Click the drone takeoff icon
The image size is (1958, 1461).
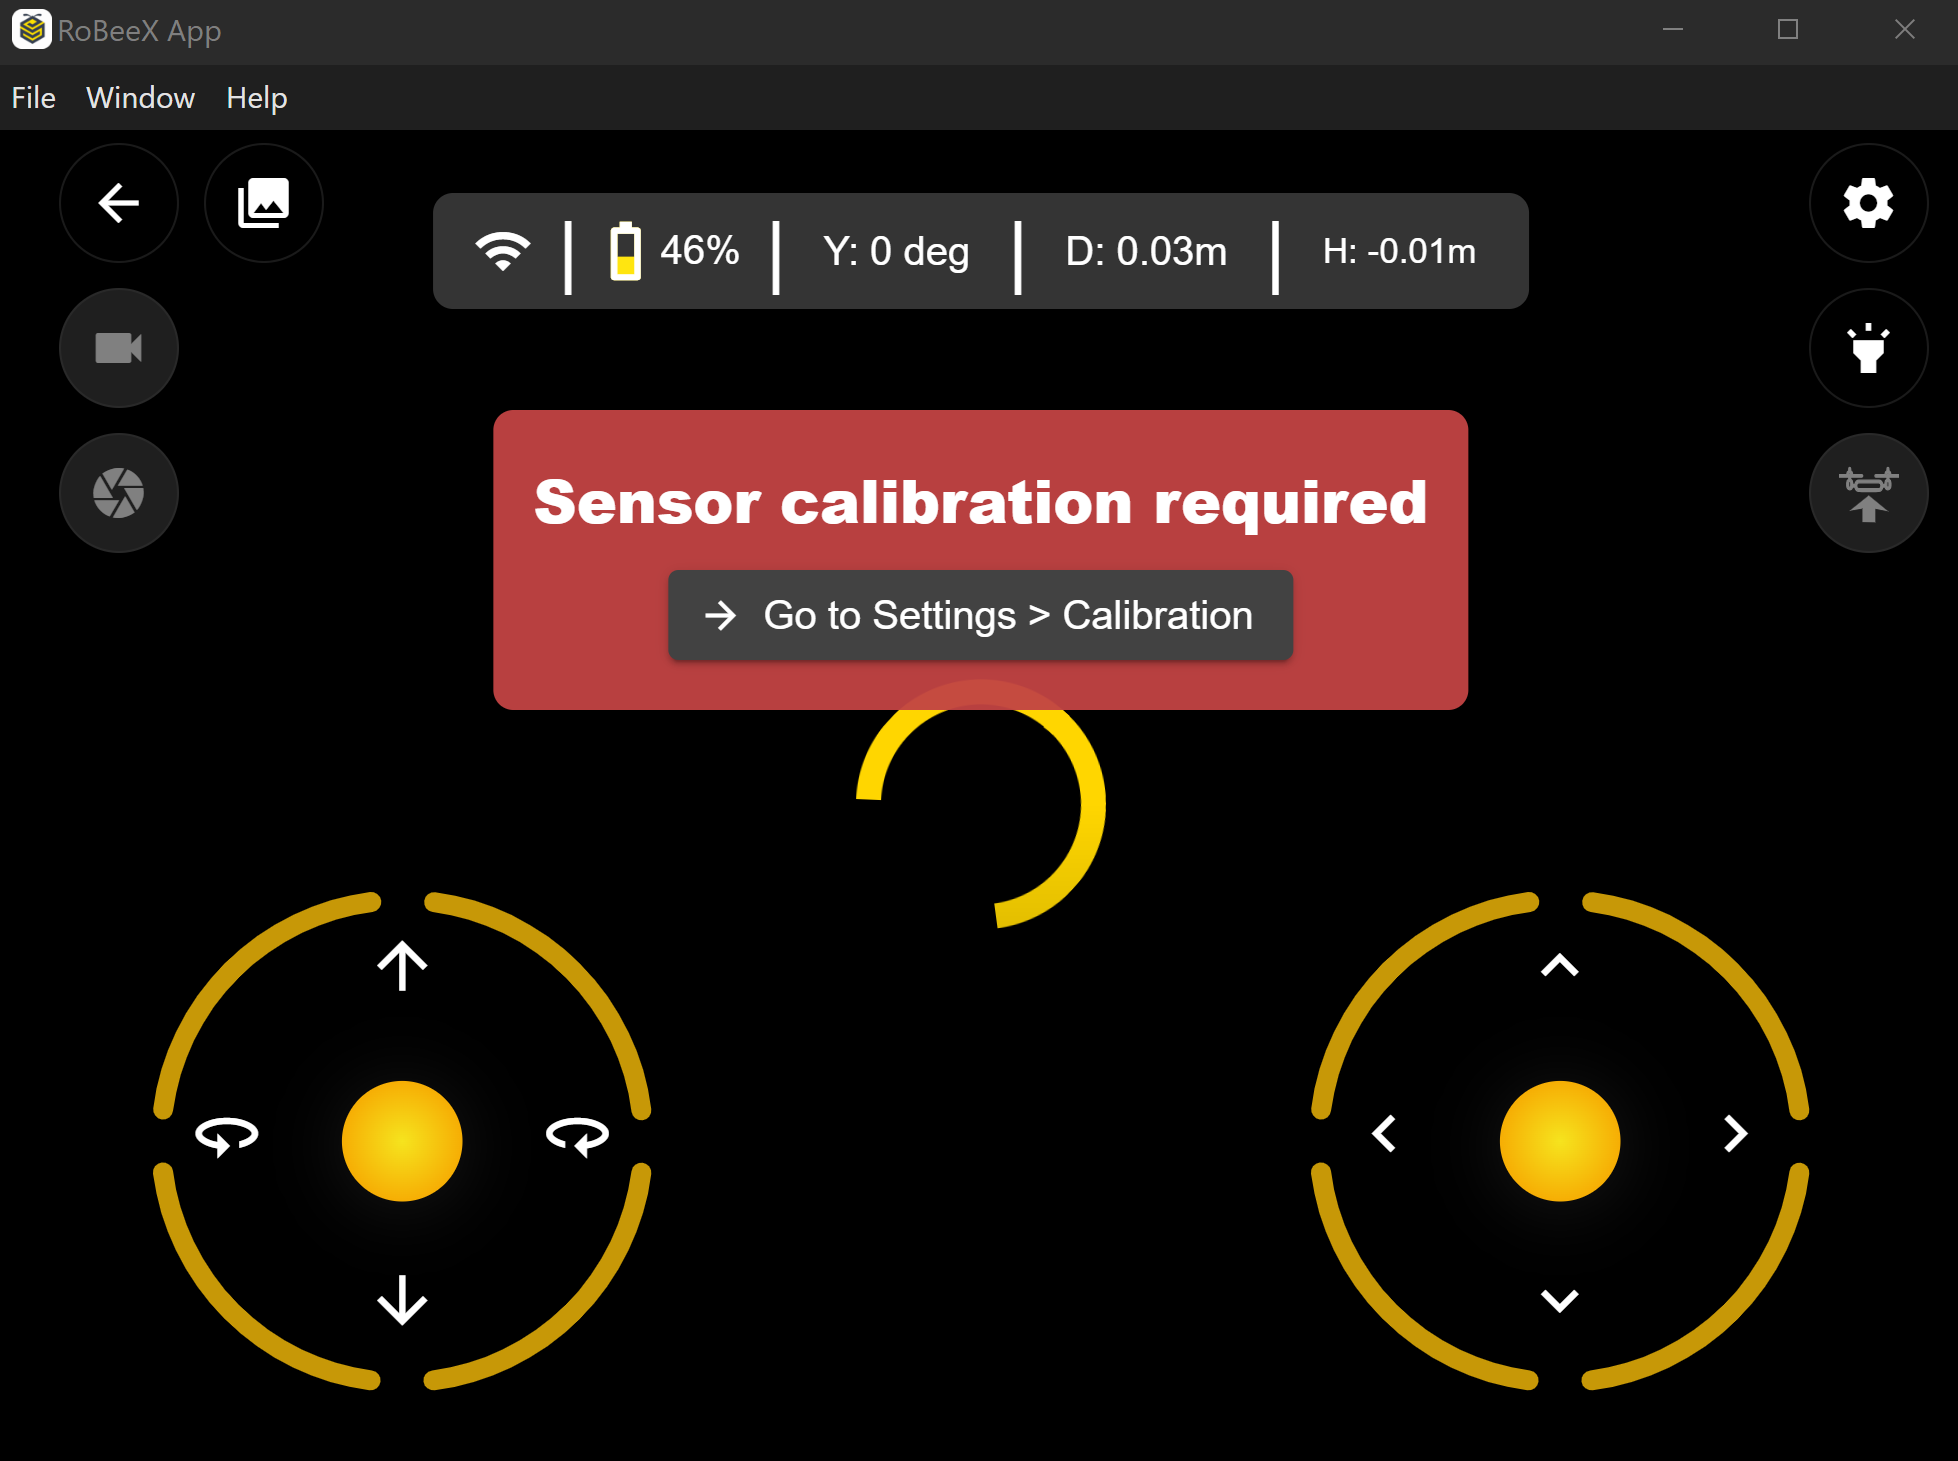click(1868, 492)
